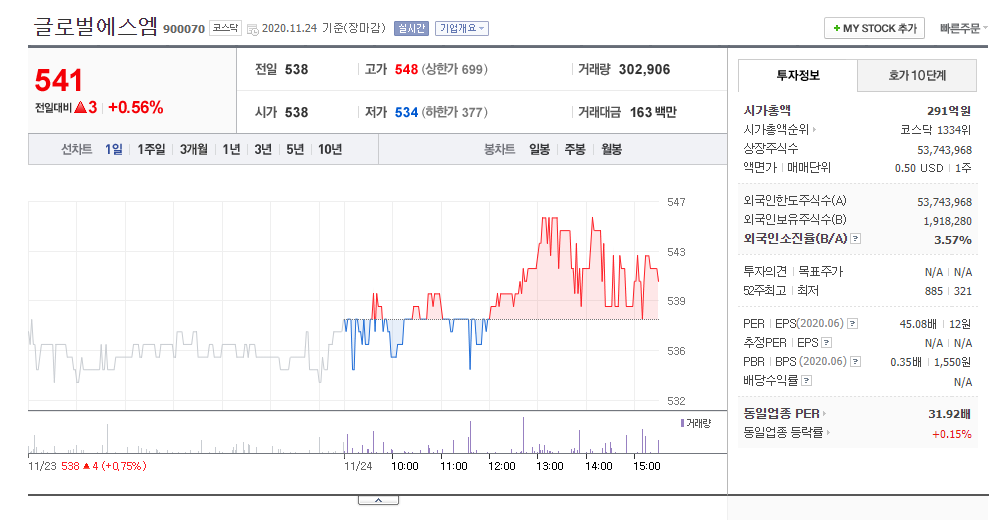Switch chart to 3개월 period
This screenshot has width=1002, height=520.
click(x=194, y=149)
